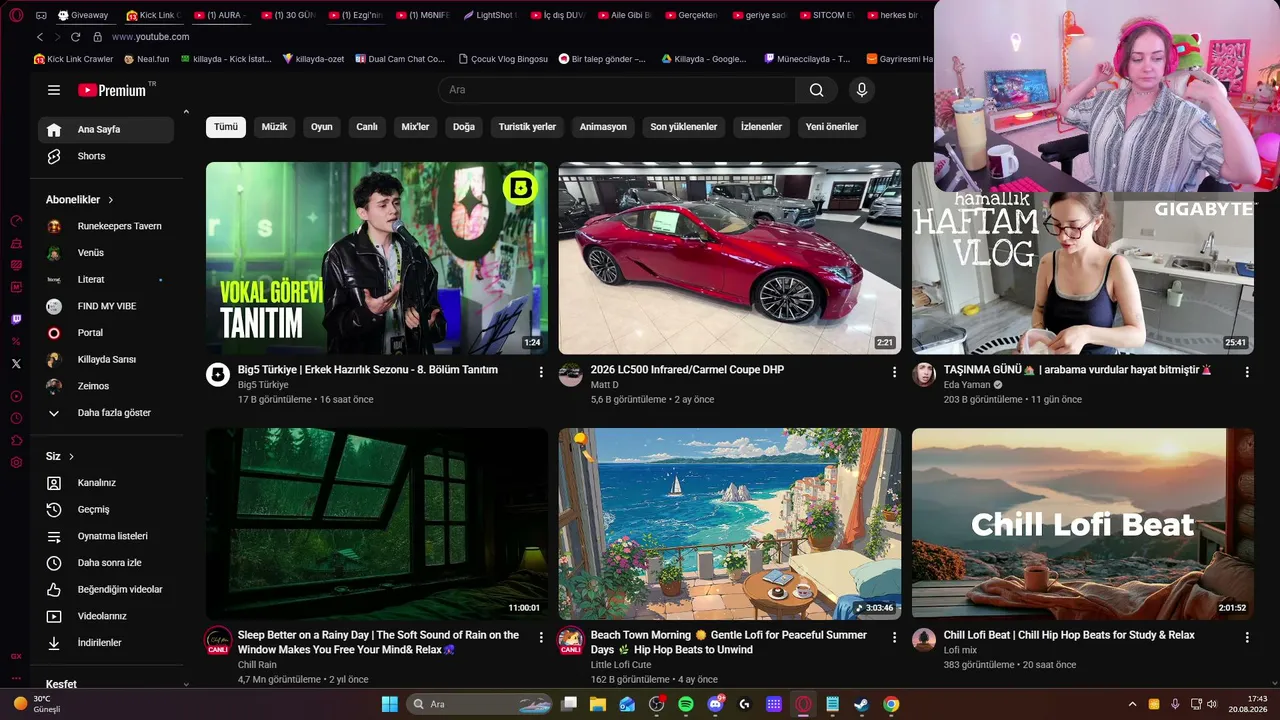Open Chrome from the taskbar
The height and width of the screenshot is (720, 1280).
[x=891, y=704]
